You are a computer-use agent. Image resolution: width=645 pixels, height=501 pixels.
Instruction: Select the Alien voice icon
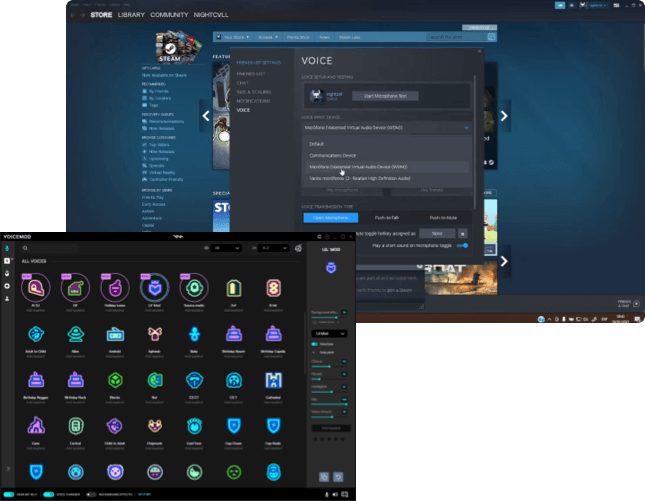[x=77, y=333]
